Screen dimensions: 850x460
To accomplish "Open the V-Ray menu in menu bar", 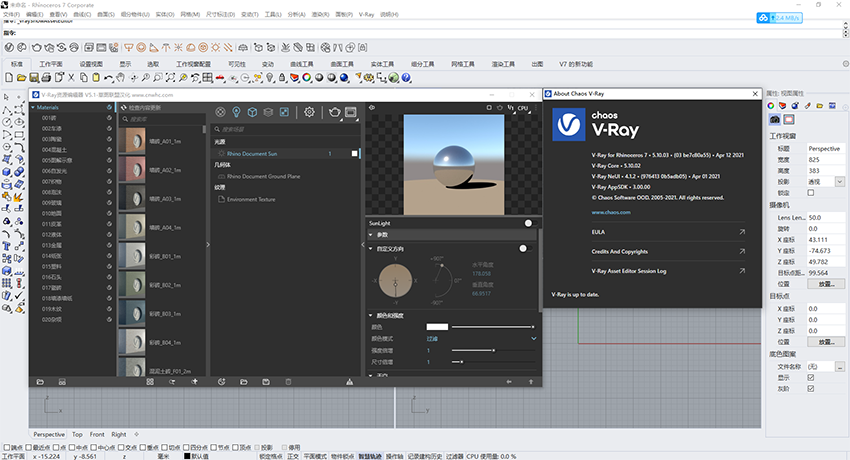I will coord(366,15).
